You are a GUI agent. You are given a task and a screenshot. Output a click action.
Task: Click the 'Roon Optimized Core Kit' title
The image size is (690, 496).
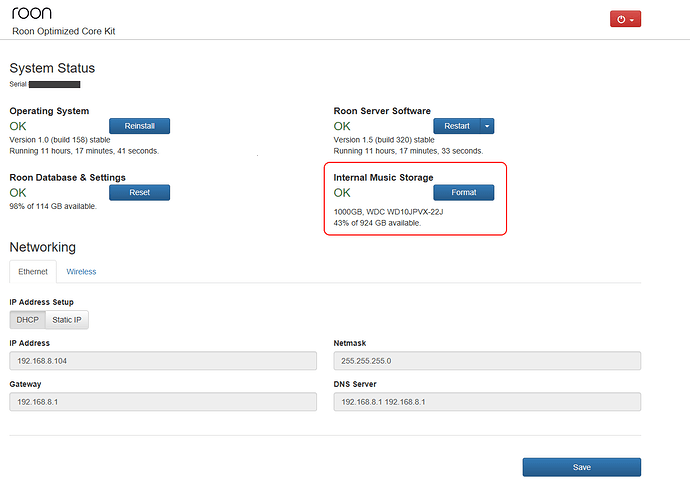(64, 31)
